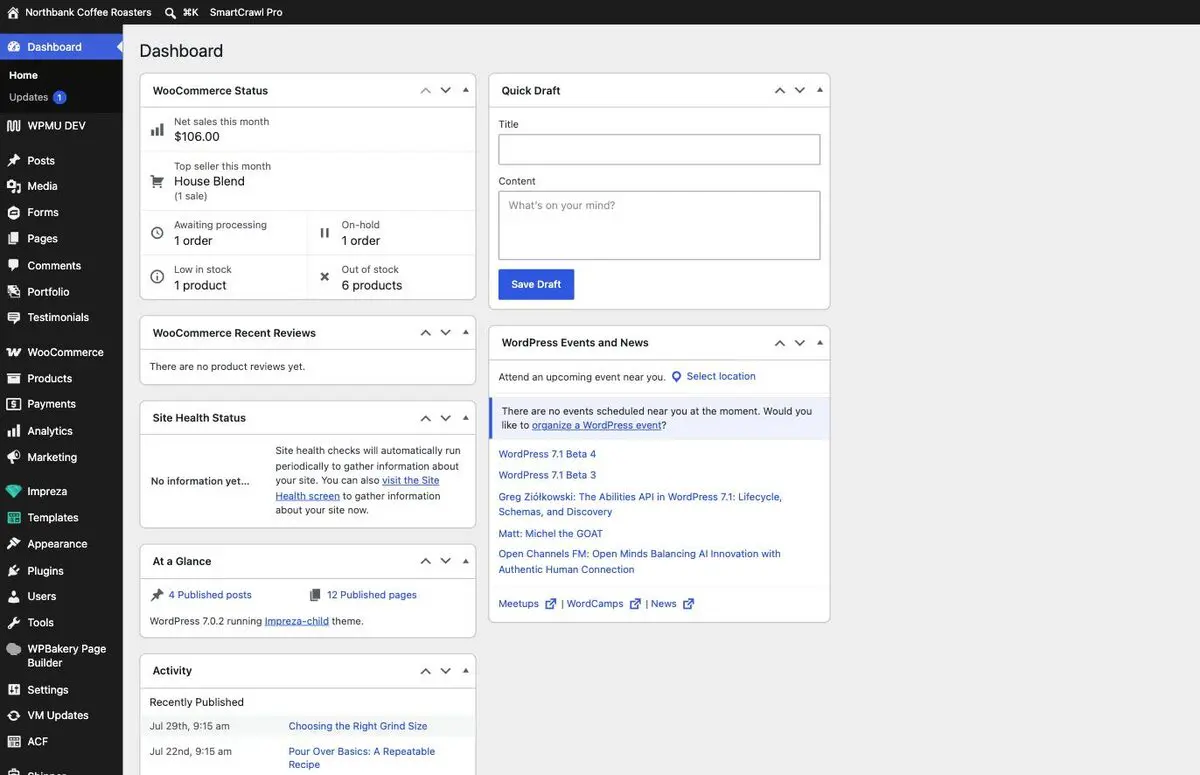1200x775 pixels.
Task: Open the Low in stock 1 product stat
Action: 224,277
